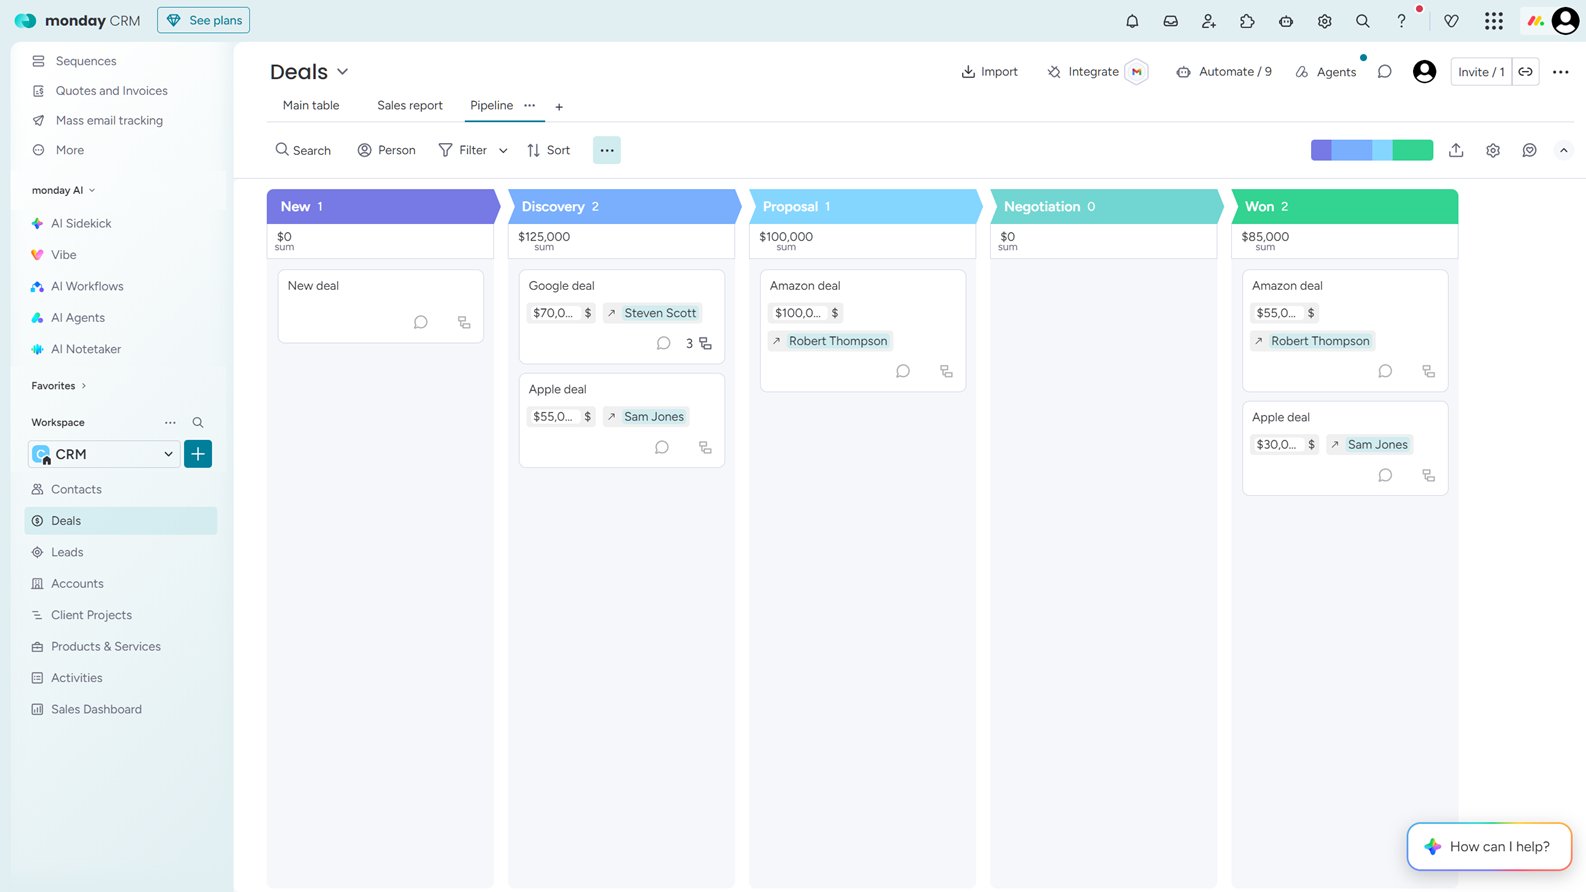The height and width of the screenshot is (892, 1586).
Task: Open the help question mark
Action: (x=1401, y=21)
